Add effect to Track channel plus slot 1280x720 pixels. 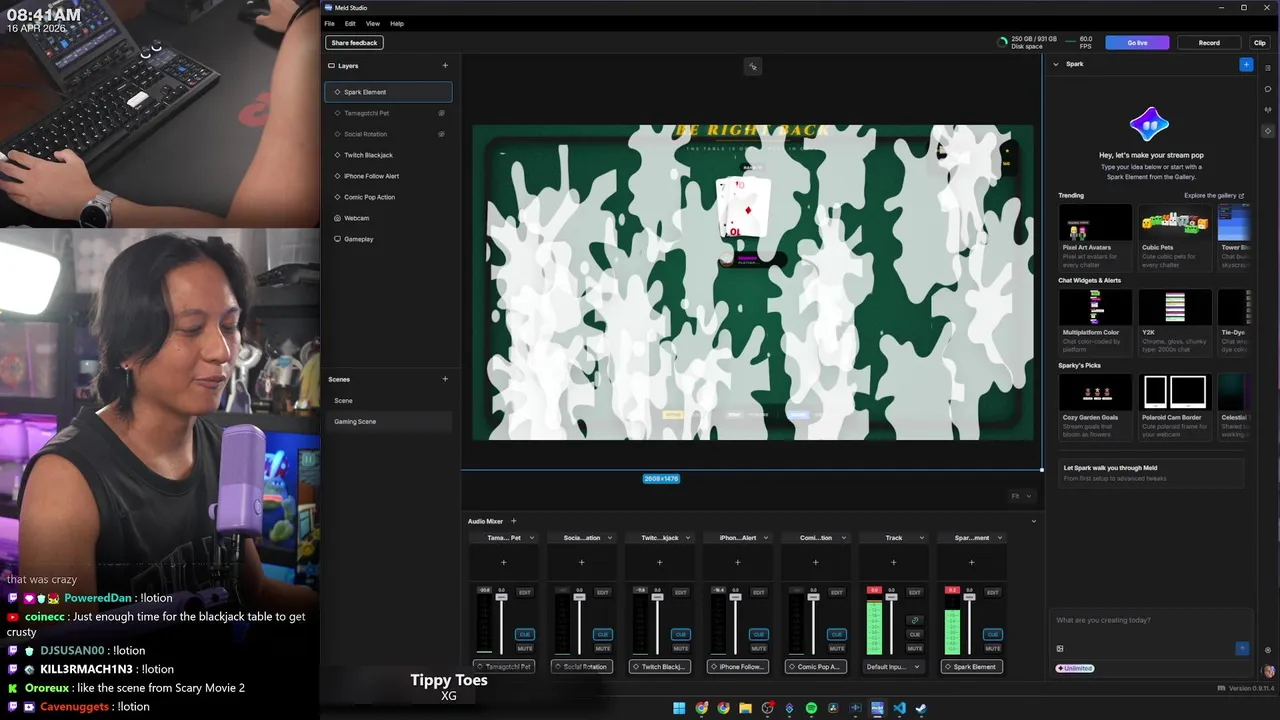coord(893,562)
